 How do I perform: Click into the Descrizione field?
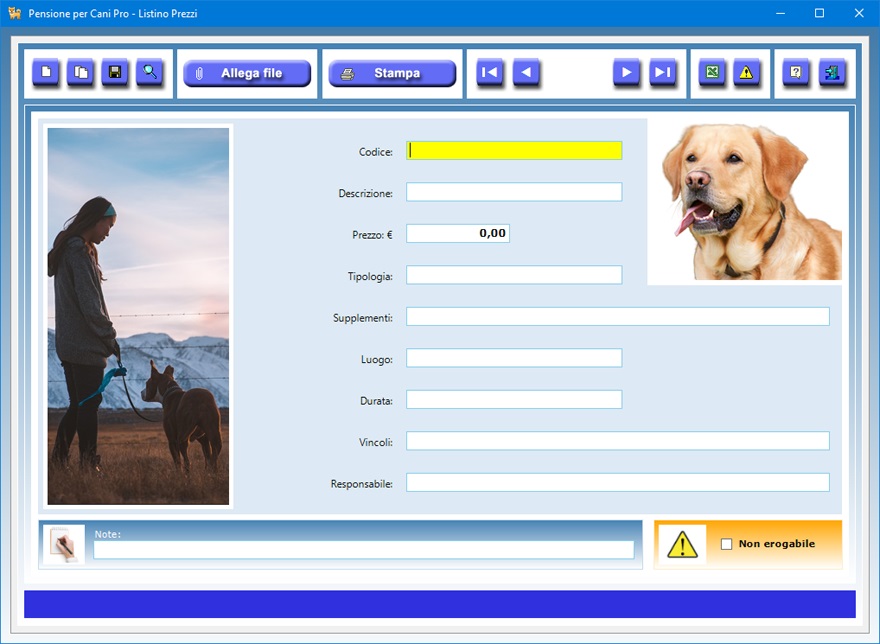[514, 192]
